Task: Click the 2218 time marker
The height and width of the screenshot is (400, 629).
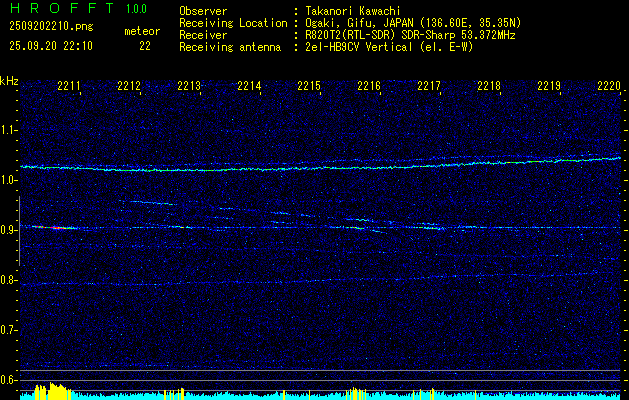Action: pos(489,86)
